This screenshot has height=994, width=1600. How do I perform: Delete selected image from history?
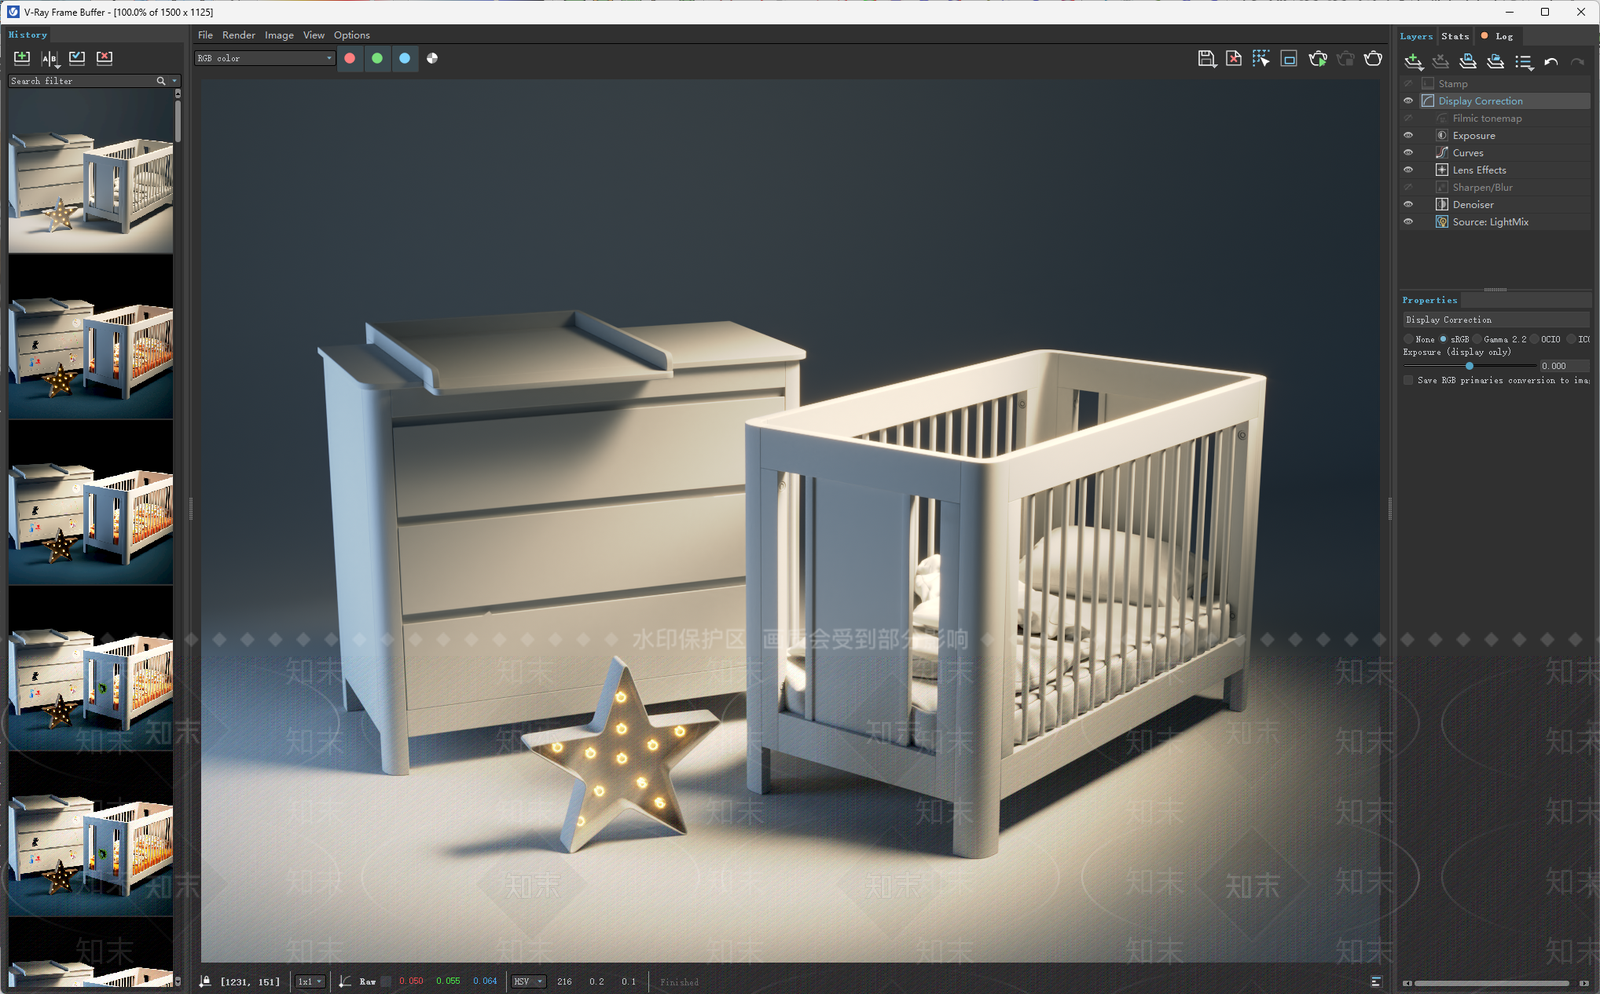(105, 58)
